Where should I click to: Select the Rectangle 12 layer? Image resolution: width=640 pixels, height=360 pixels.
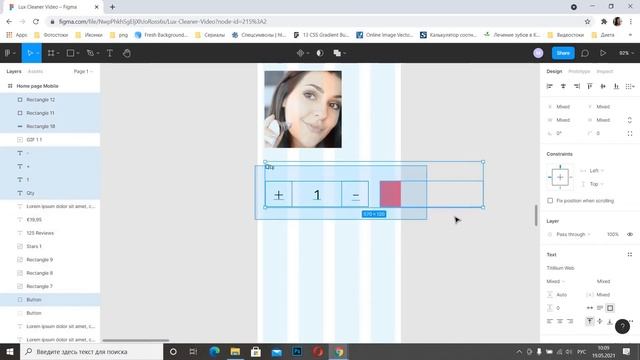click(50, 100)
